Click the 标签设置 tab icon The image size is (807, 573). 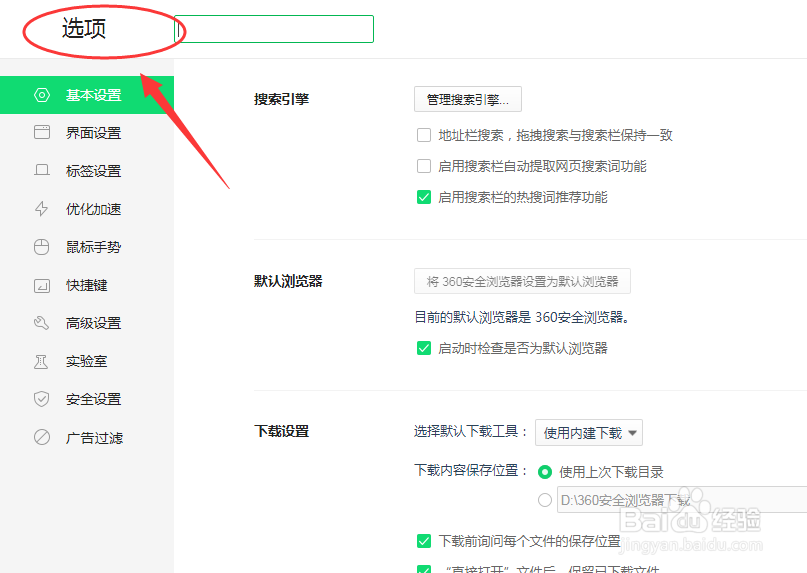tap(42, 170)
